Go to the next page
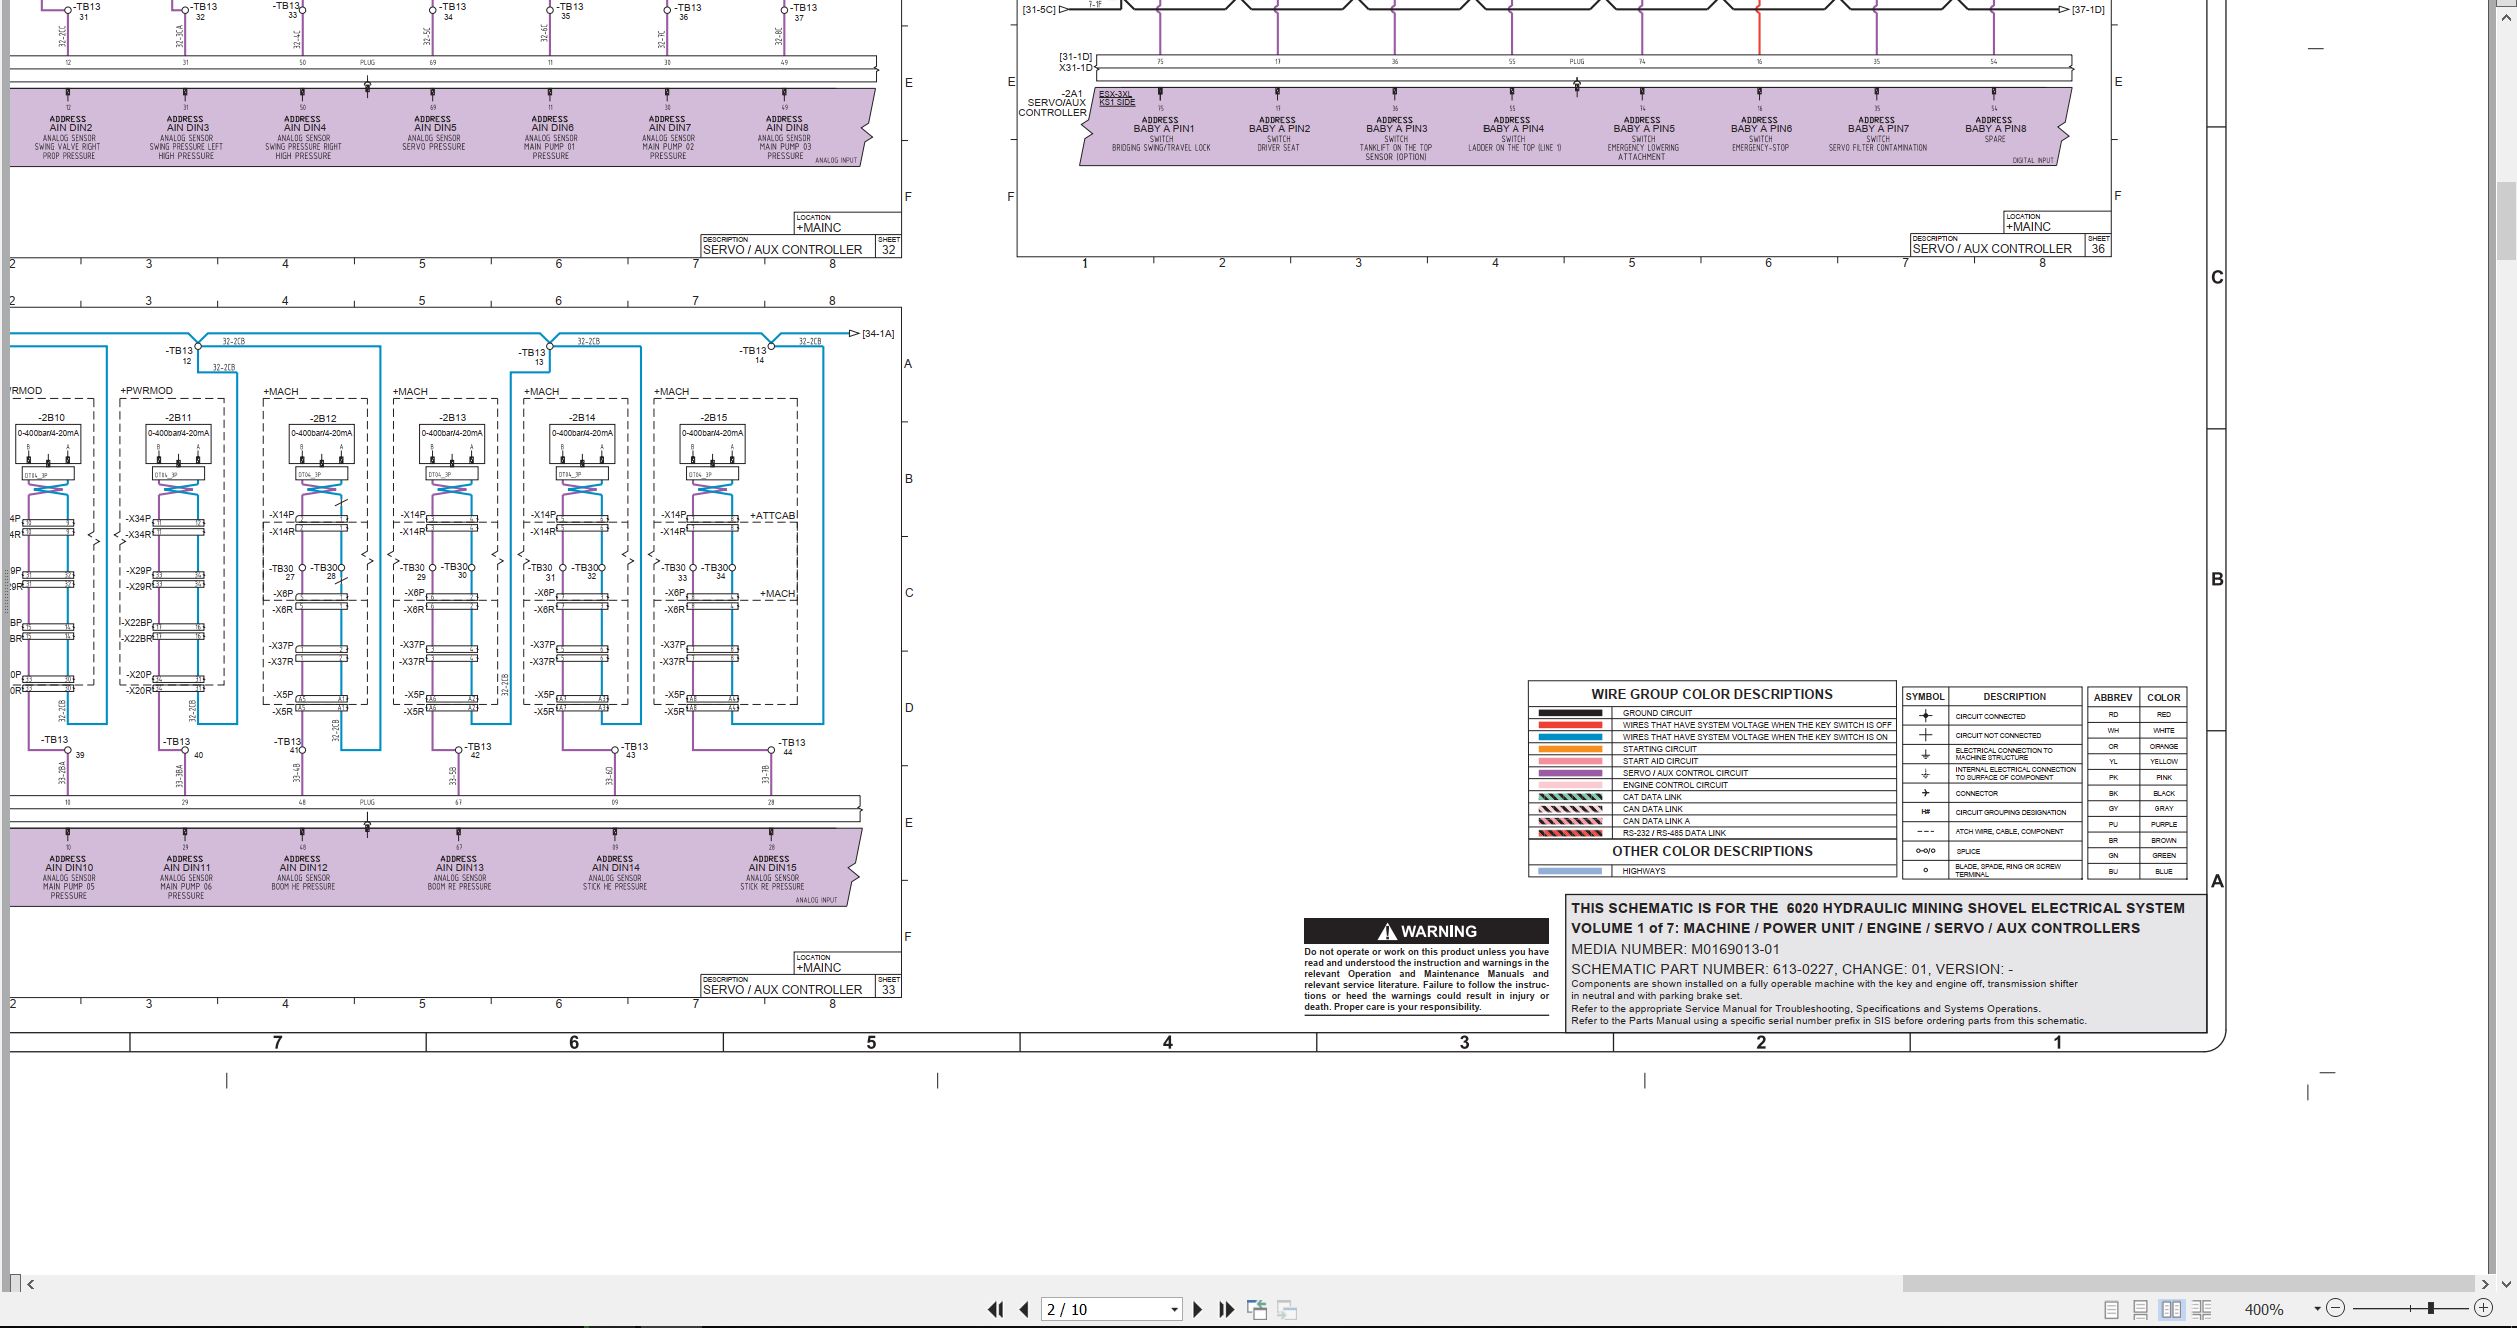Screen dimensions: 2517x1328 coord(1197,1309)
